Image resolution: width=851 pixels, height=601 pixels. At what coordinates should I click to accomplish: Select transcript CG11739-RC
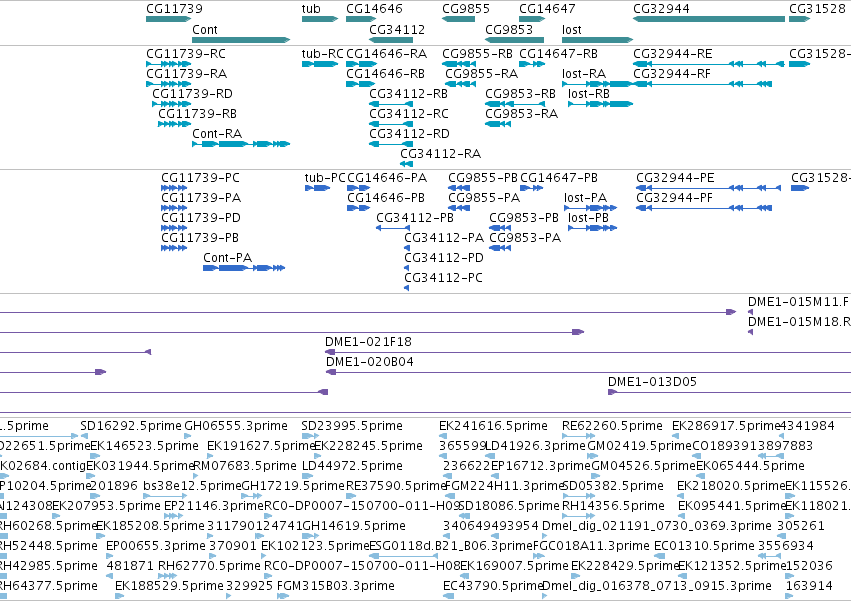[x=168, y=64]
